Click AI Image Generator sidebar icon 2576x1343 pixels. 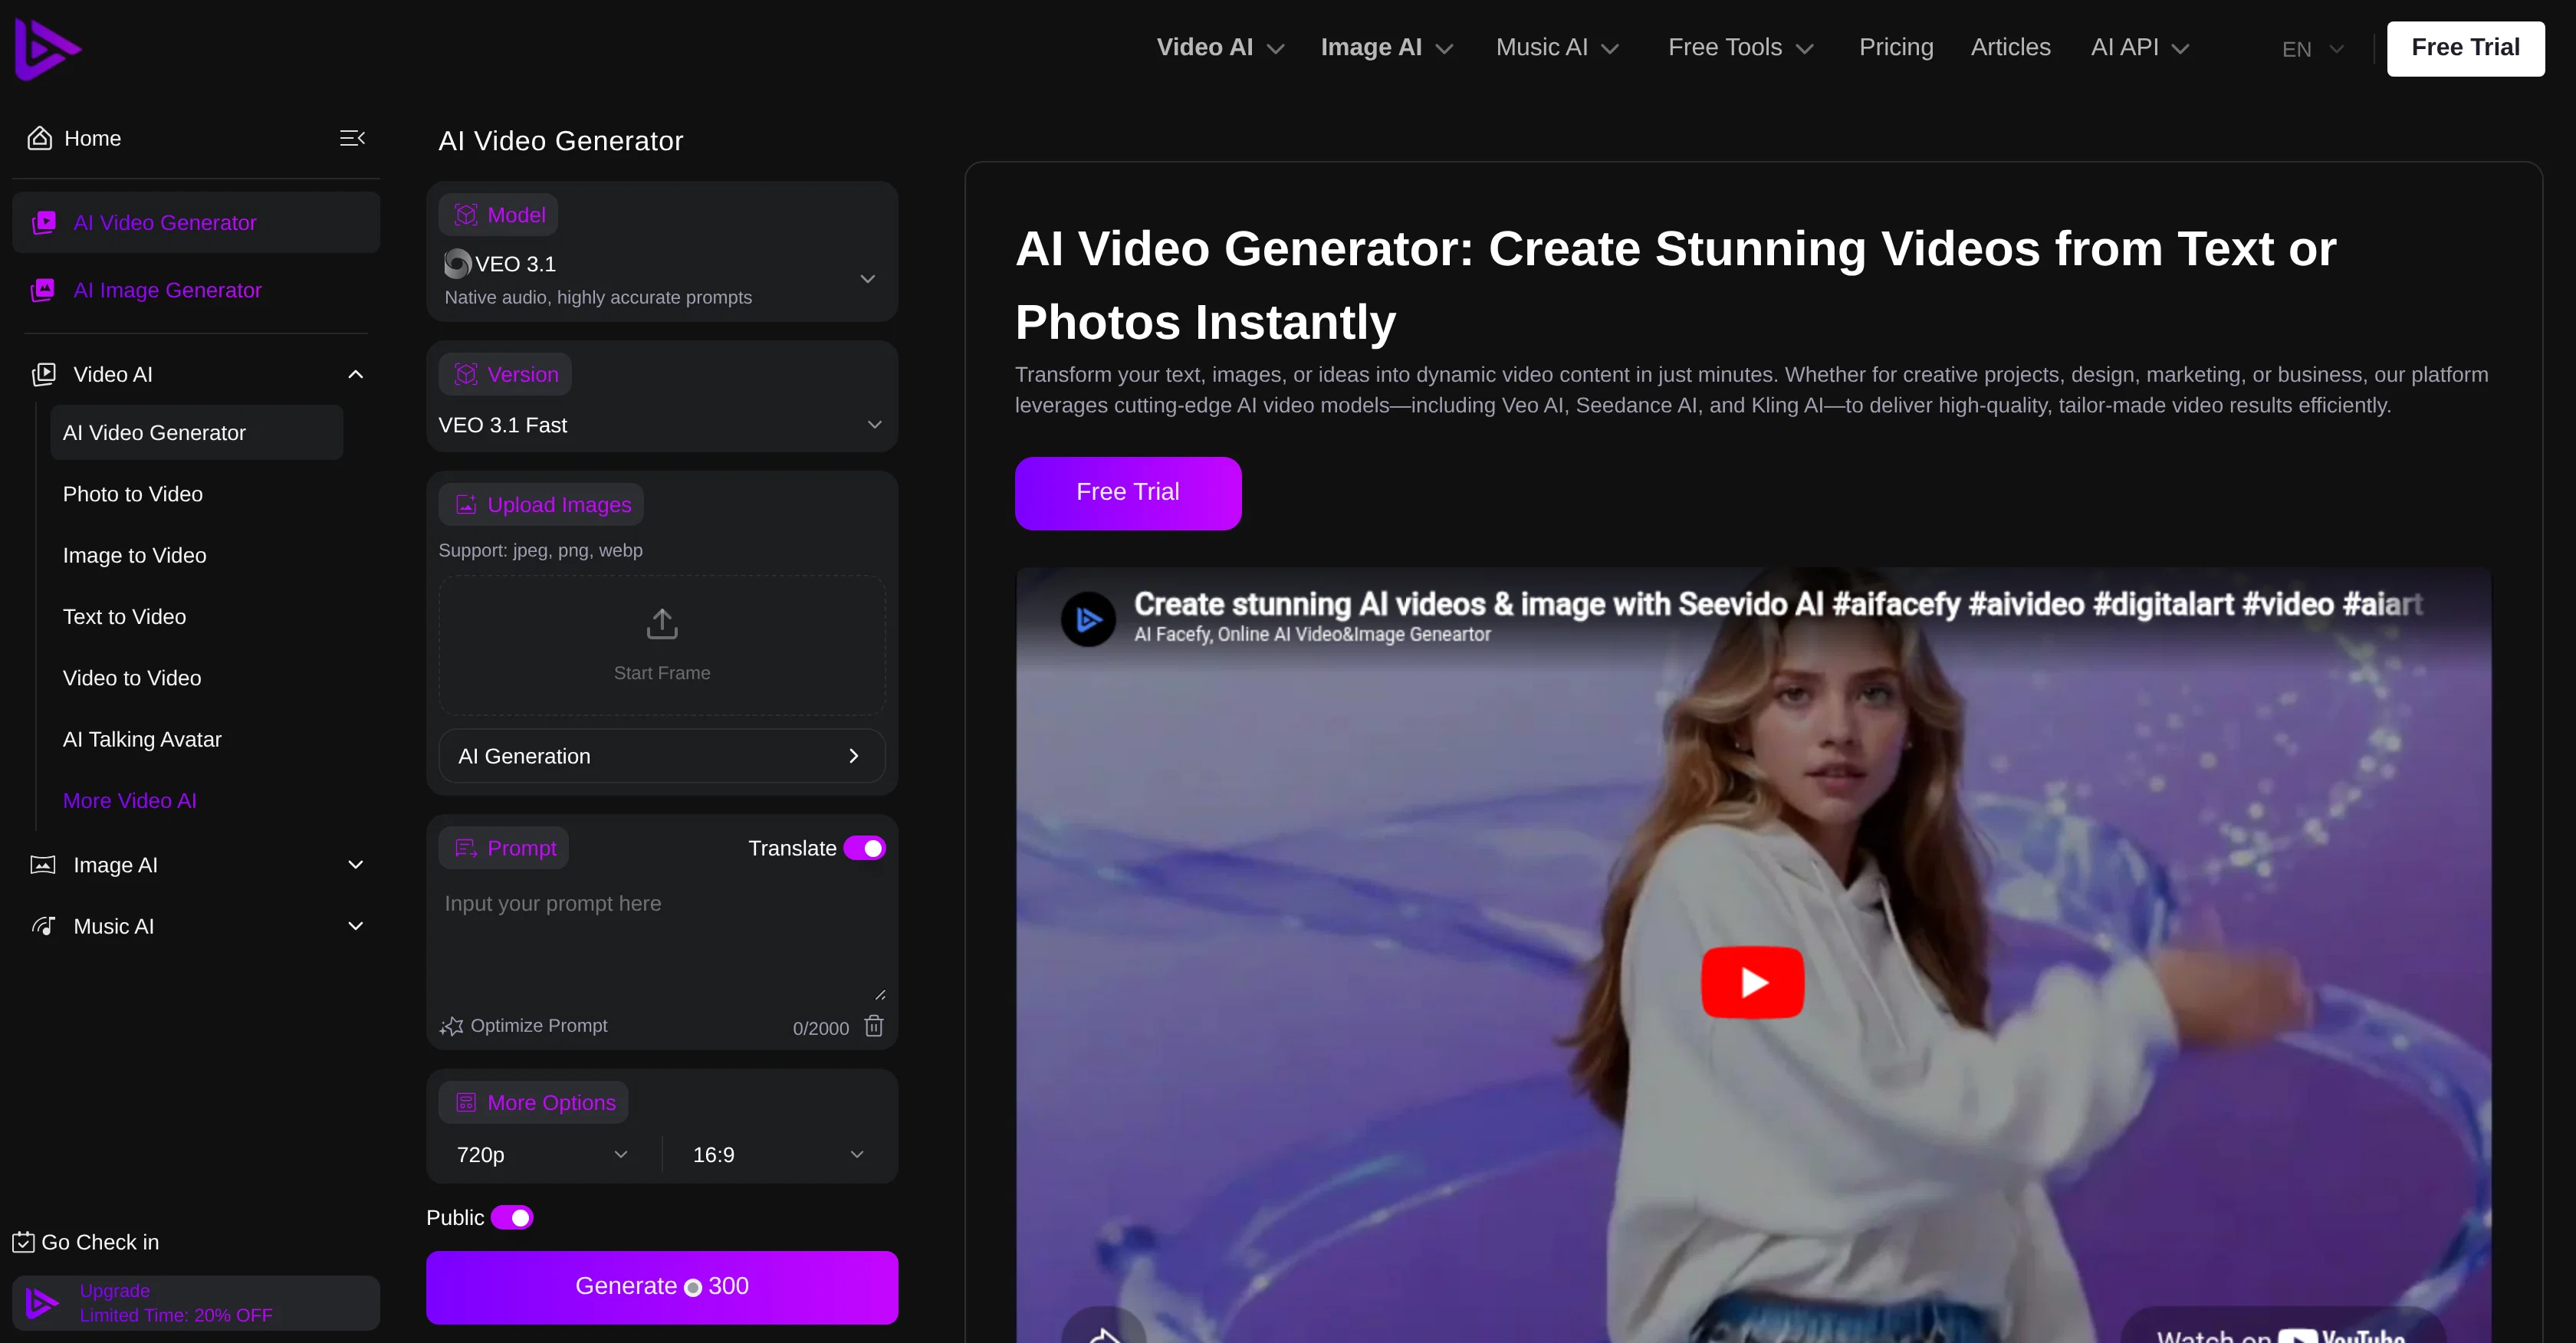click(x=43, y=290)
